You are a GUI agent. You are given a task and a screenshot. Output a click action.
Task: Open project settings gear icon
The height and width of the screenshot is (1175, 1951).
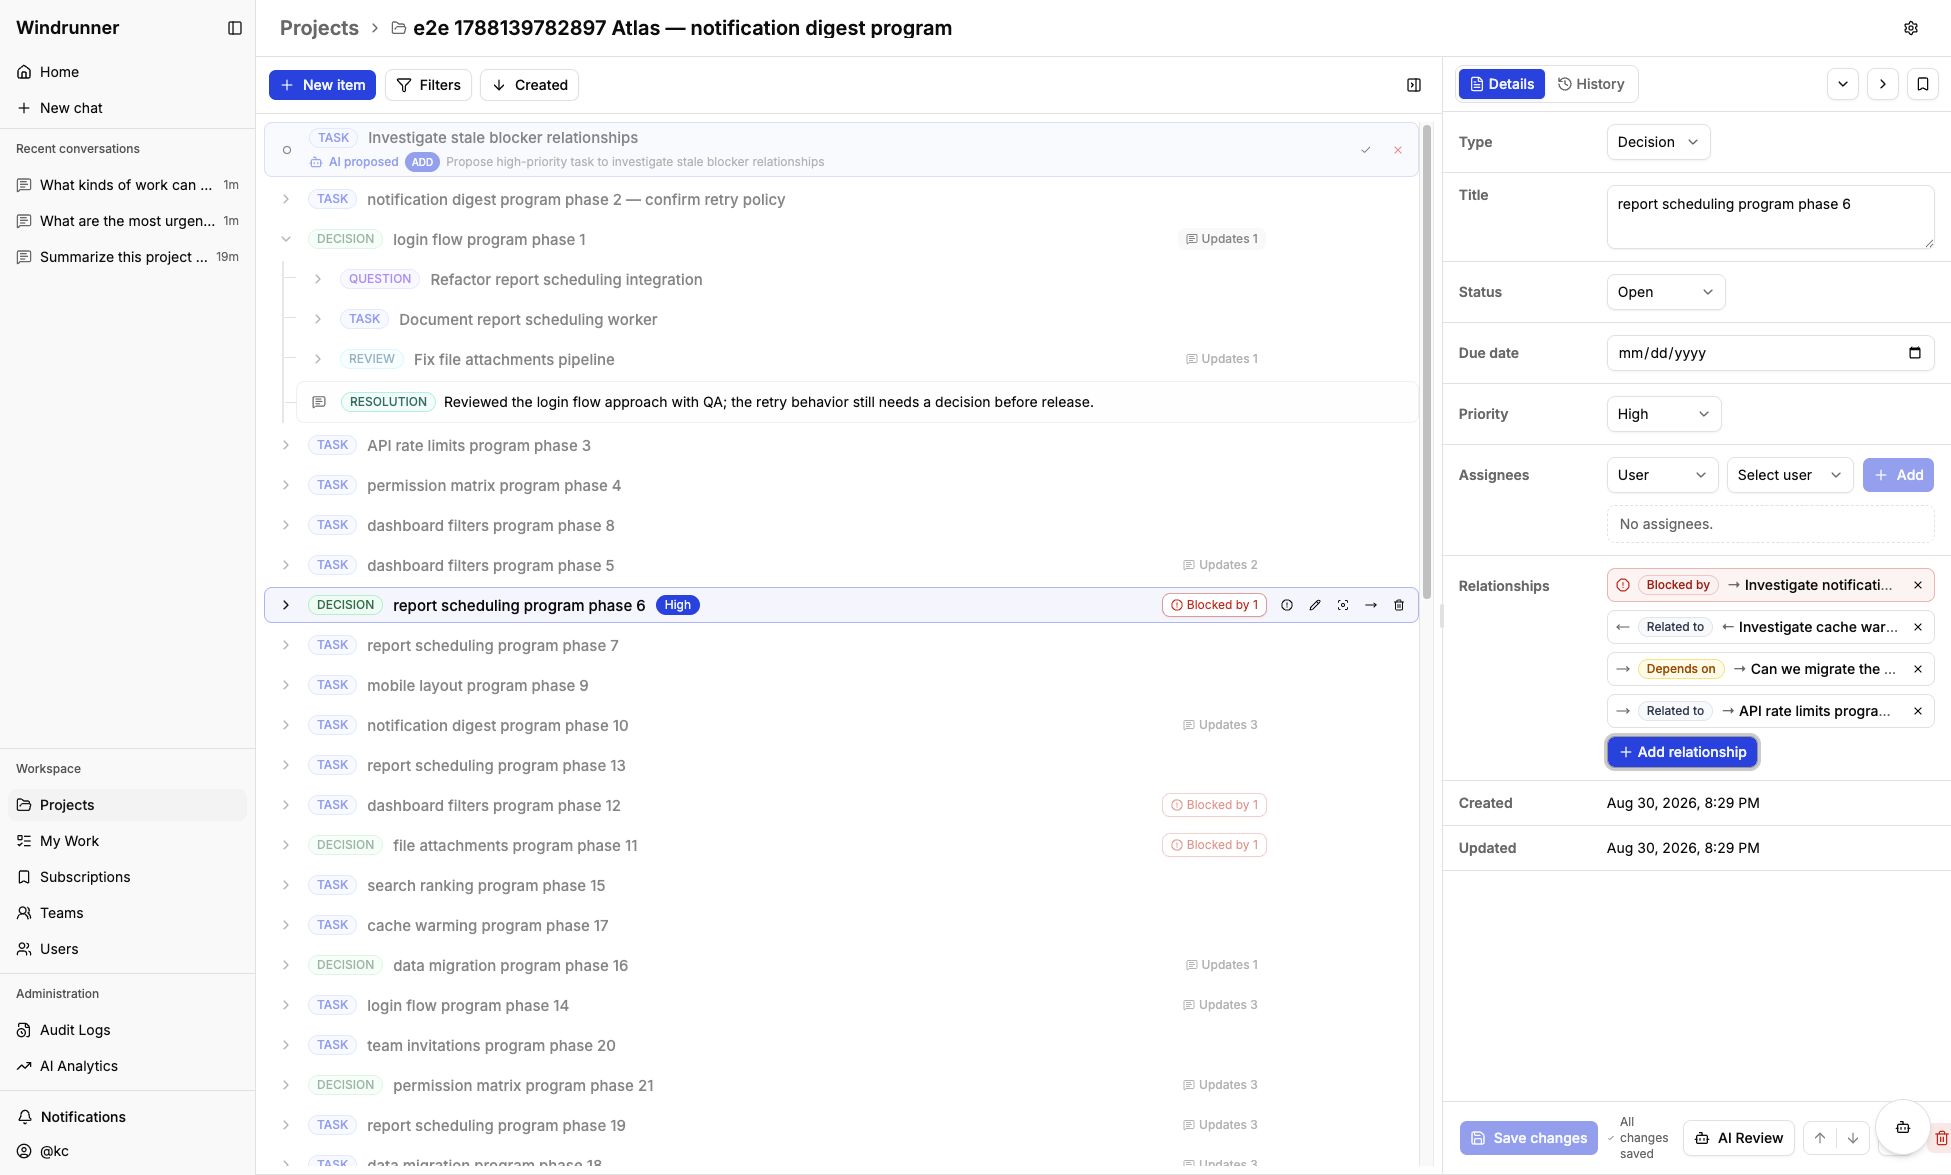tap(1911, 28)
